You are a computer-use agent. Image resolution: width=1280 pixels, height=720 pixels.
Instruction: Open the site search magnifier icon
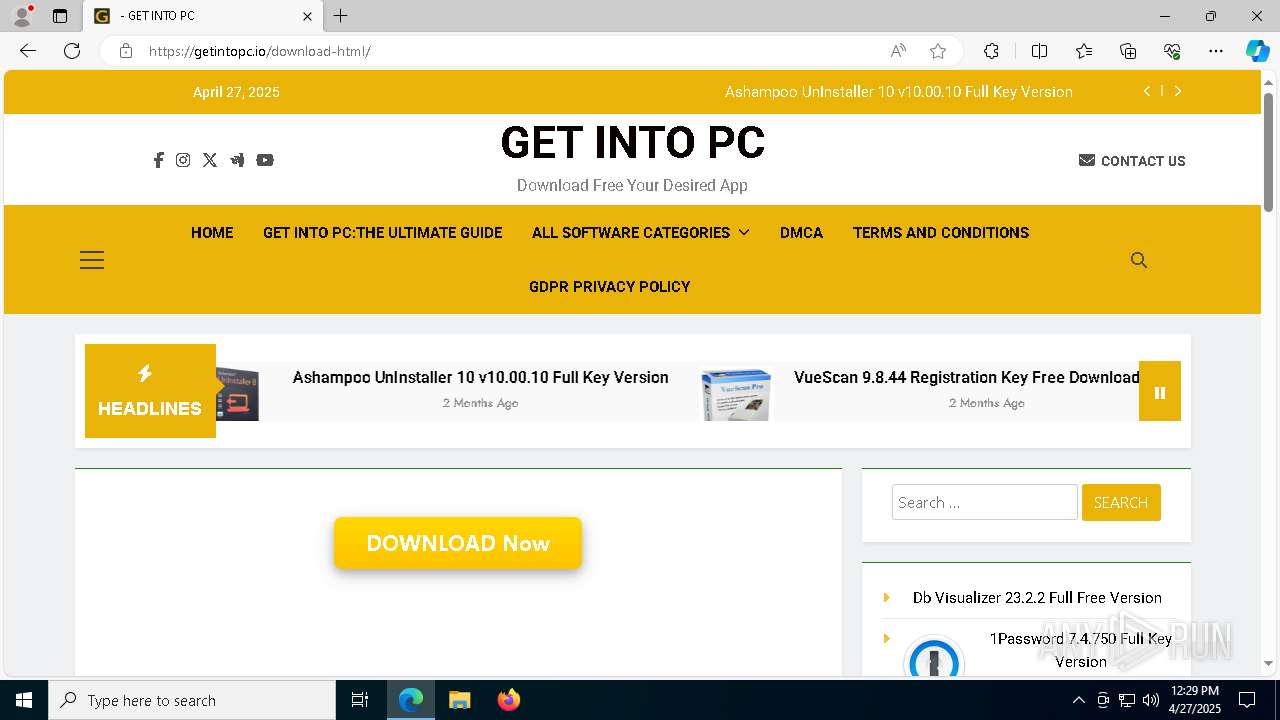click(x=1139, y=260)
